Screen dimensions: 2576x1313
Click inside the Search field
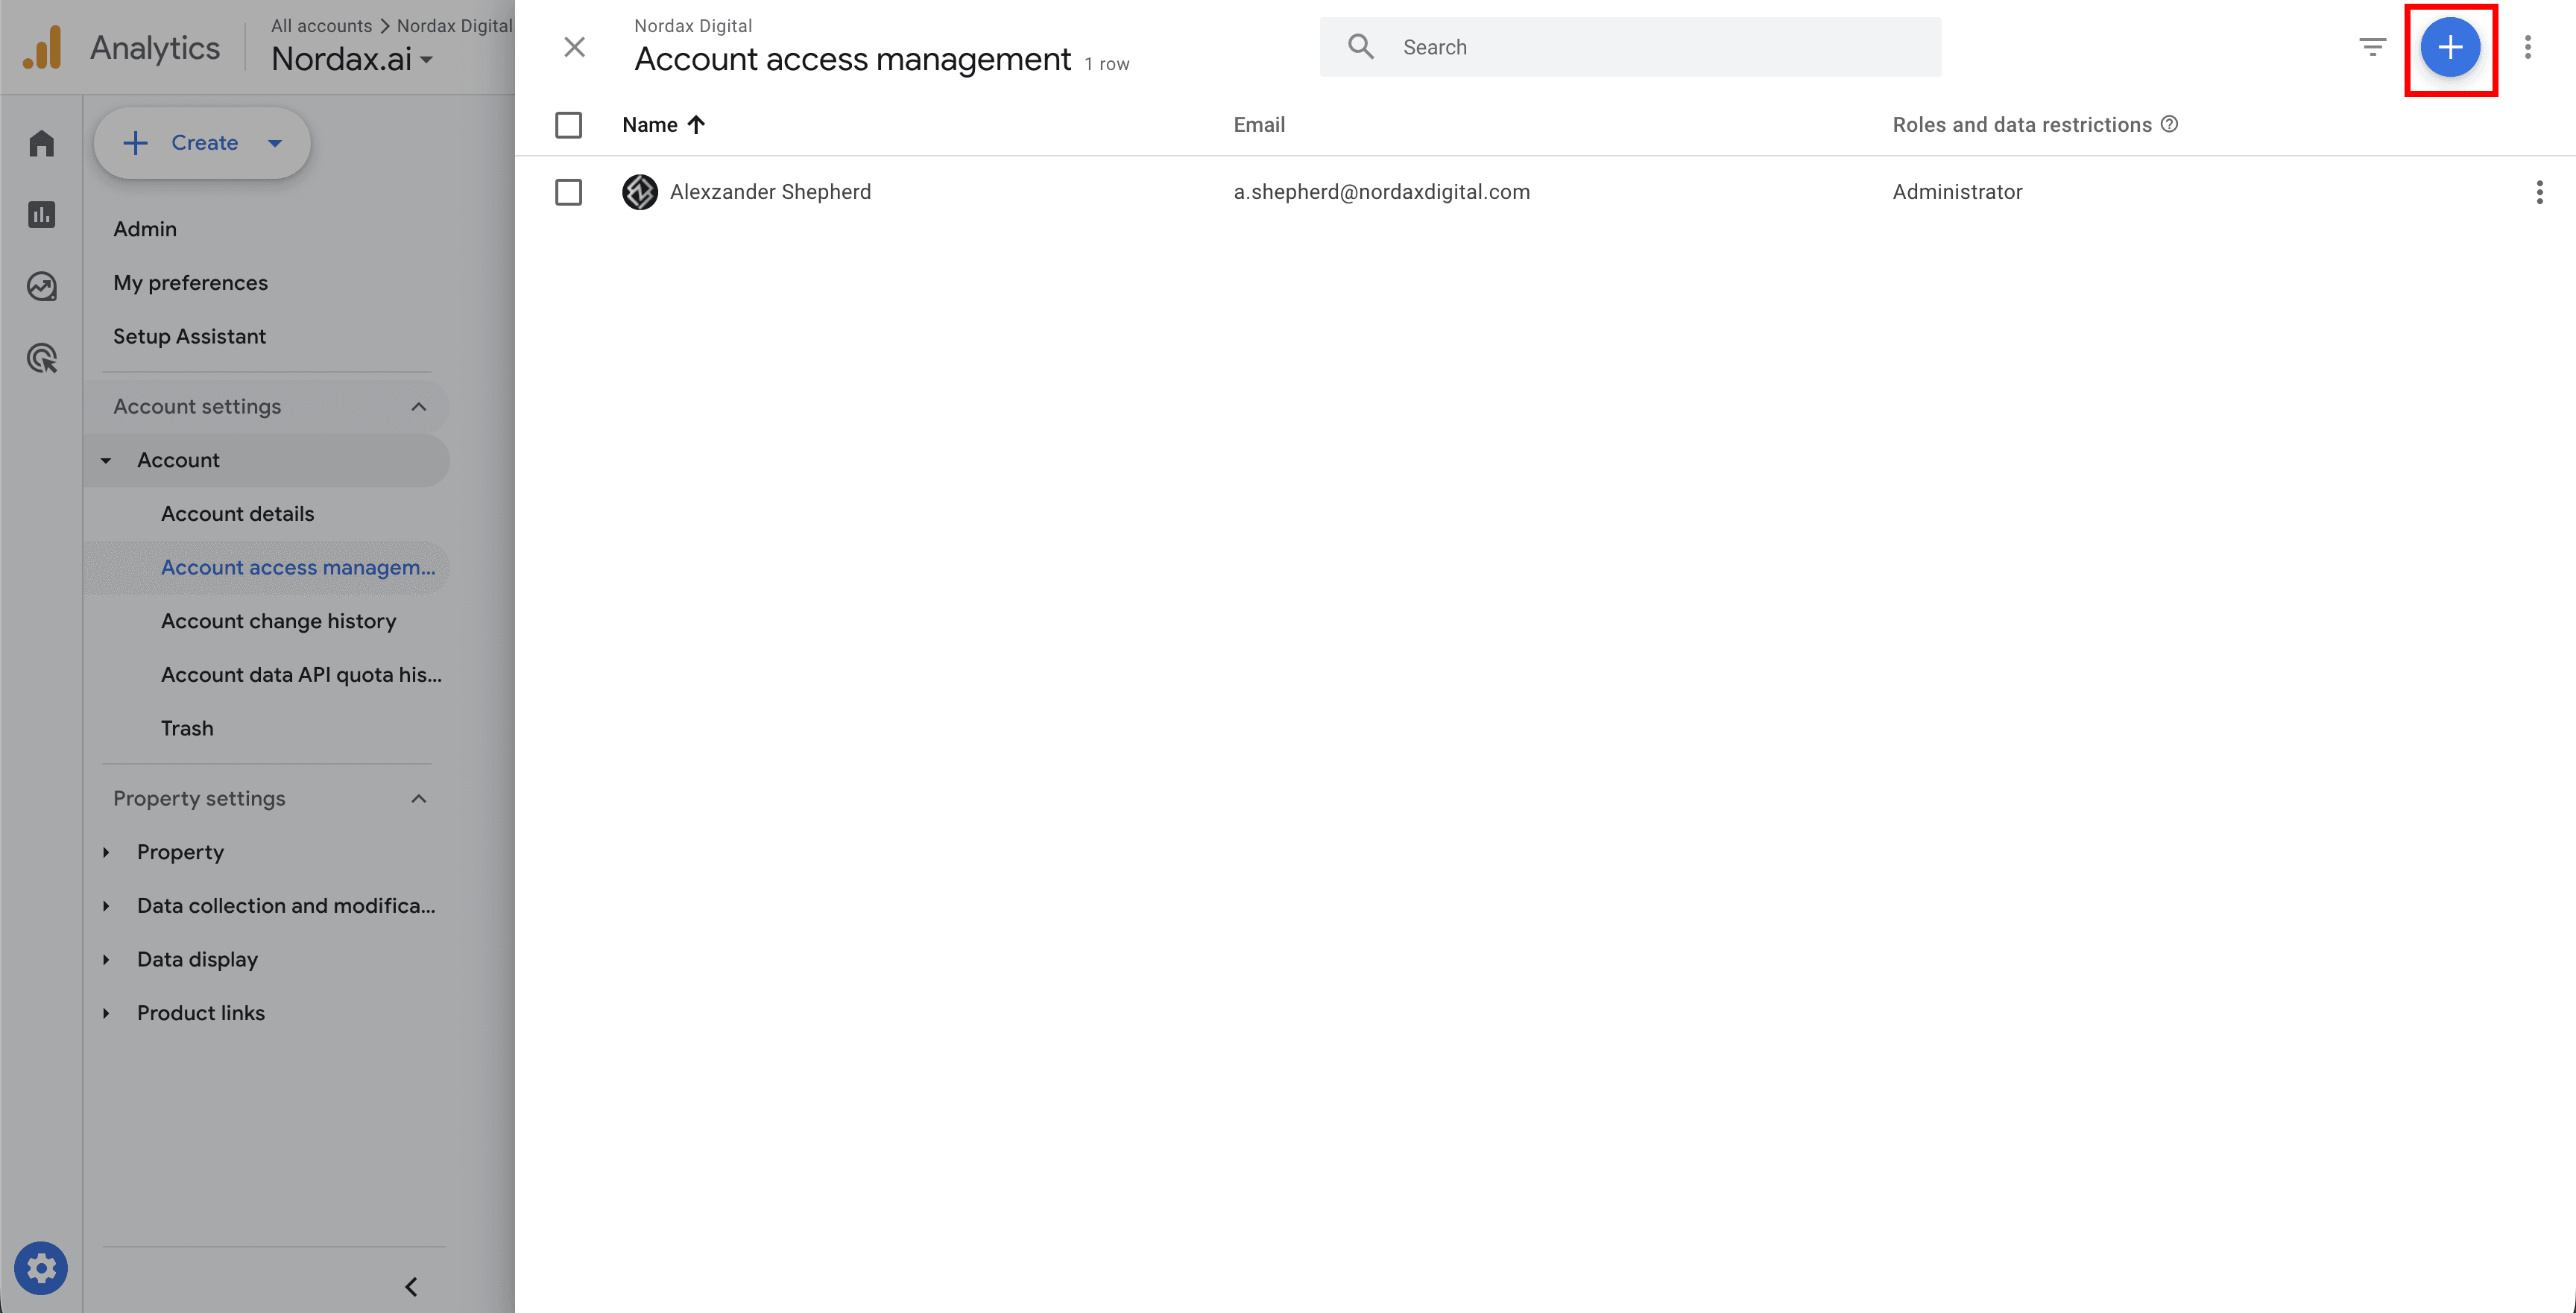1630,46
